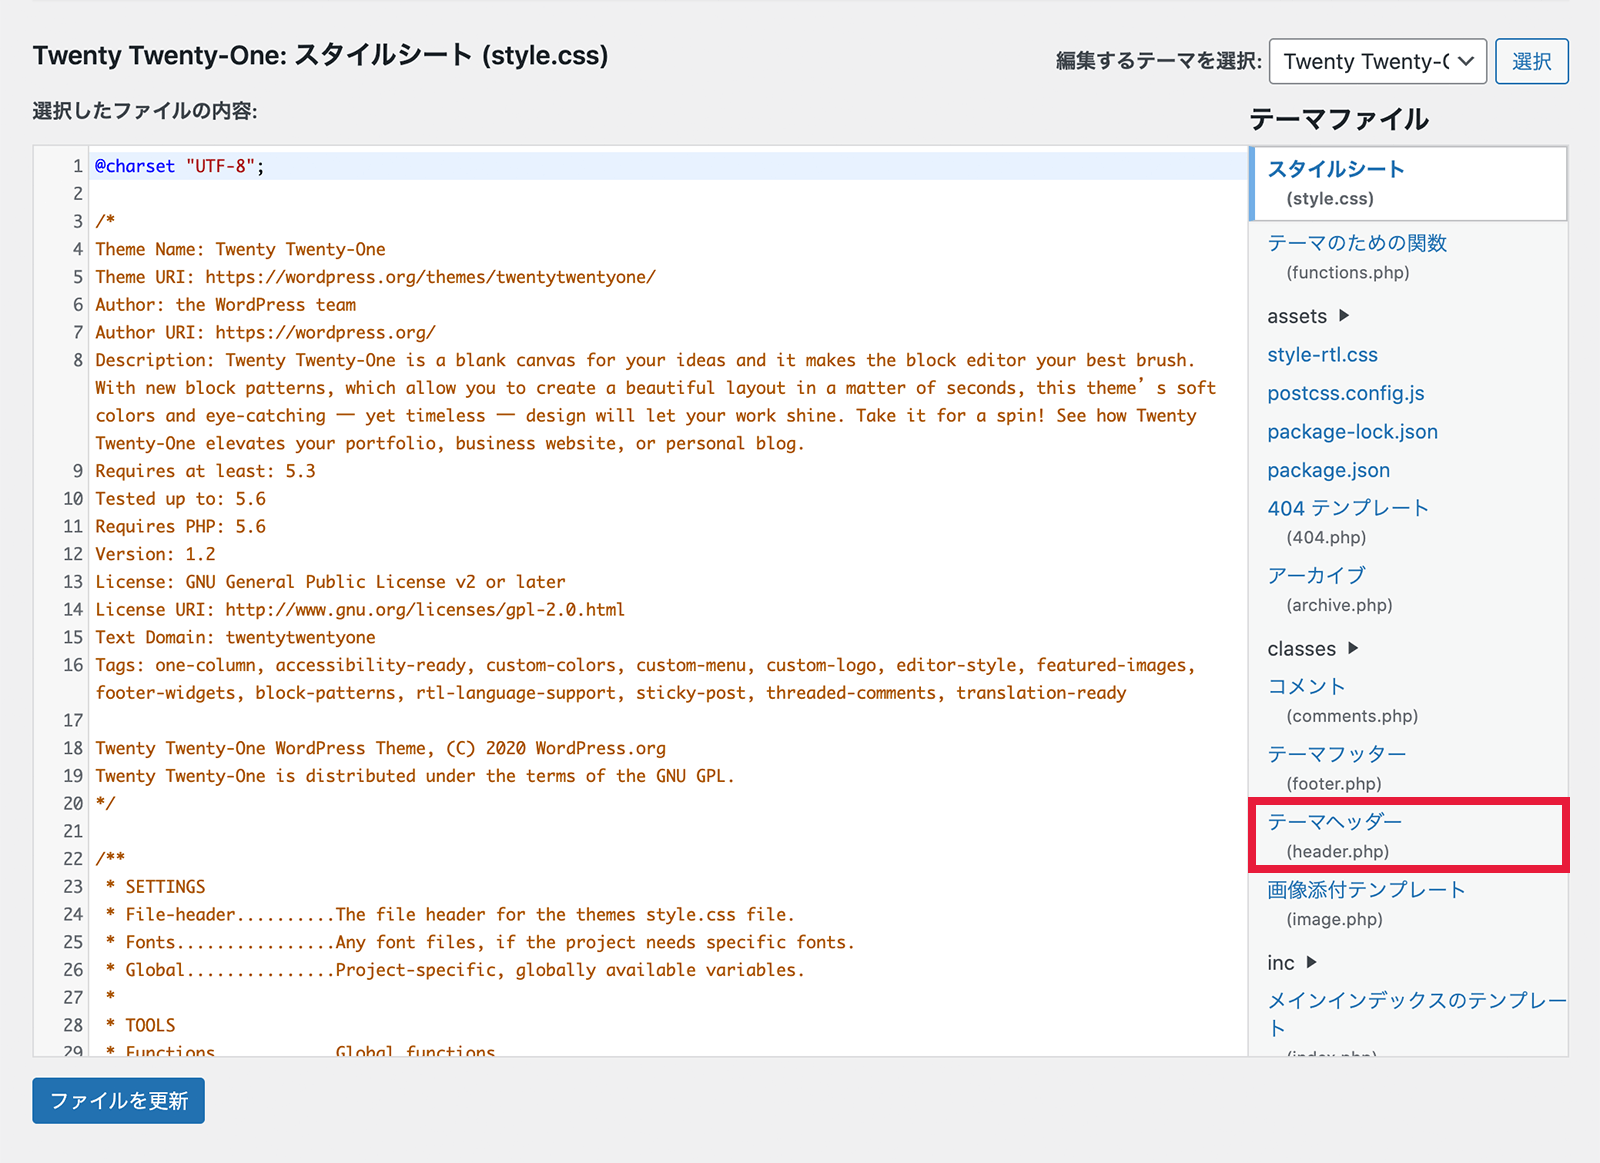
Task: Click the '* TOOLS' comment line
Action: click(x=140, y=1025)
